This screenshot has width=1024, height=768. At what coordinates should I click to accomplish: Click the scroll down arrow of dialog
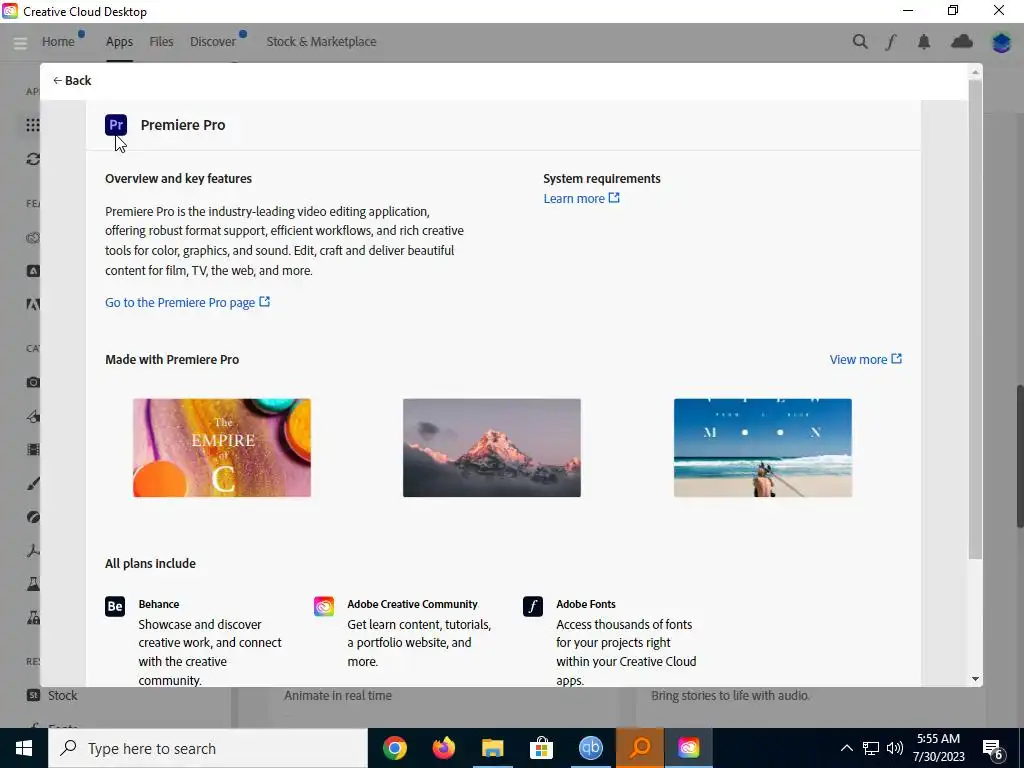976,679
